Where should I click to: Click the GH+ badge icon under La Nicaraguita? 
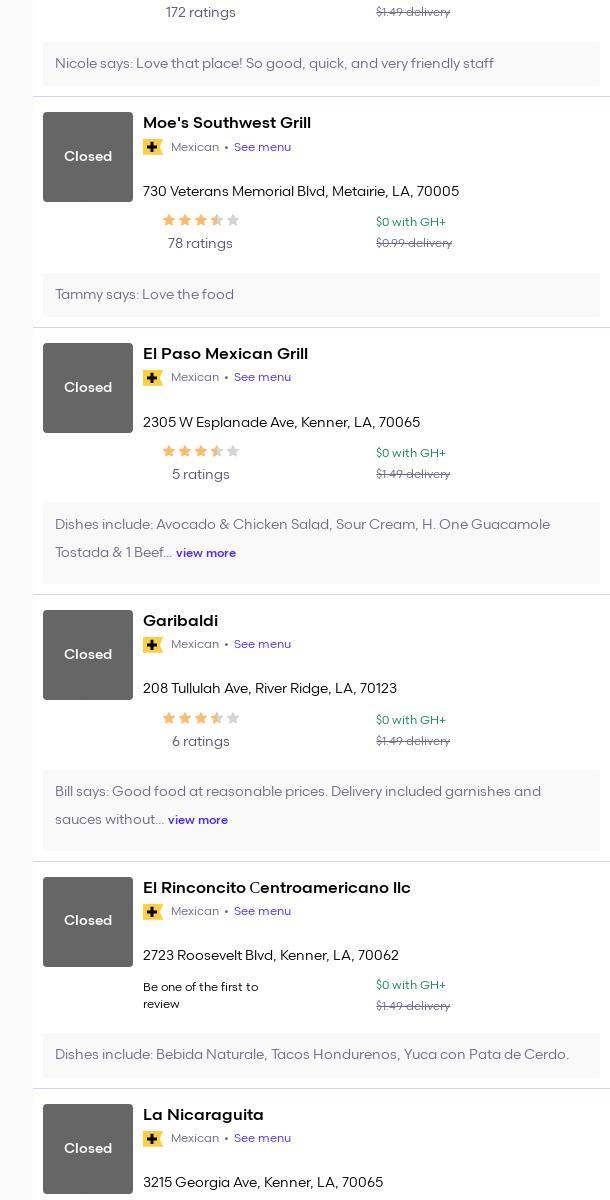click(153, 1139)
